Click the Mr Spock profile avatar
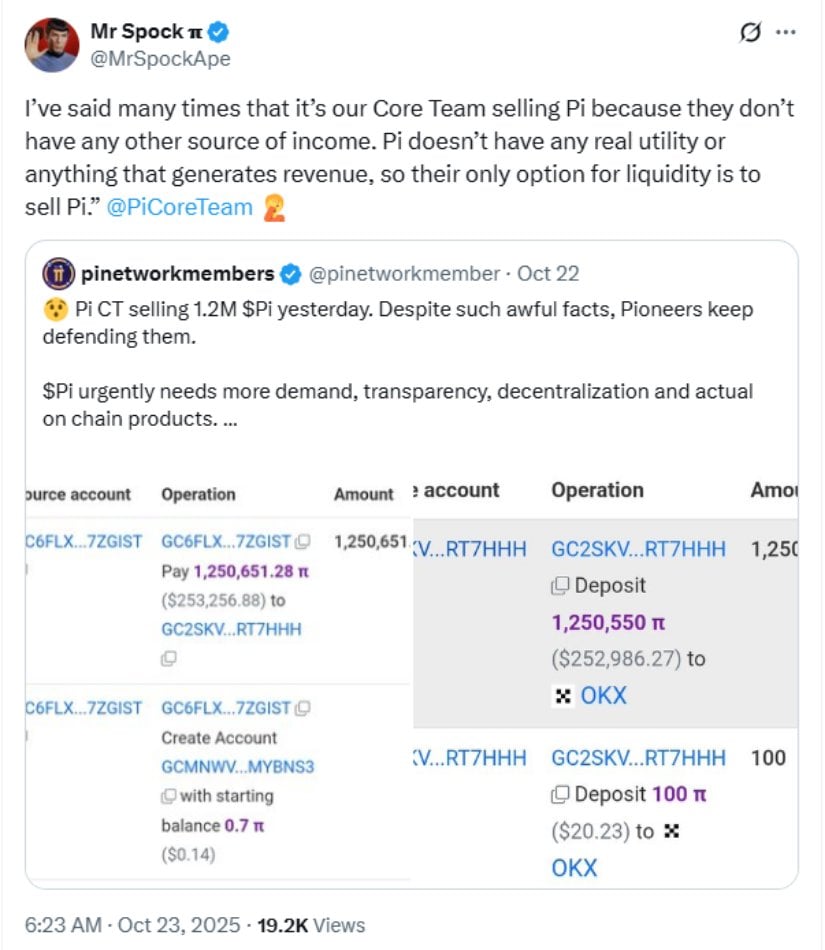This screenshot has width=825, height=950. 52,44
